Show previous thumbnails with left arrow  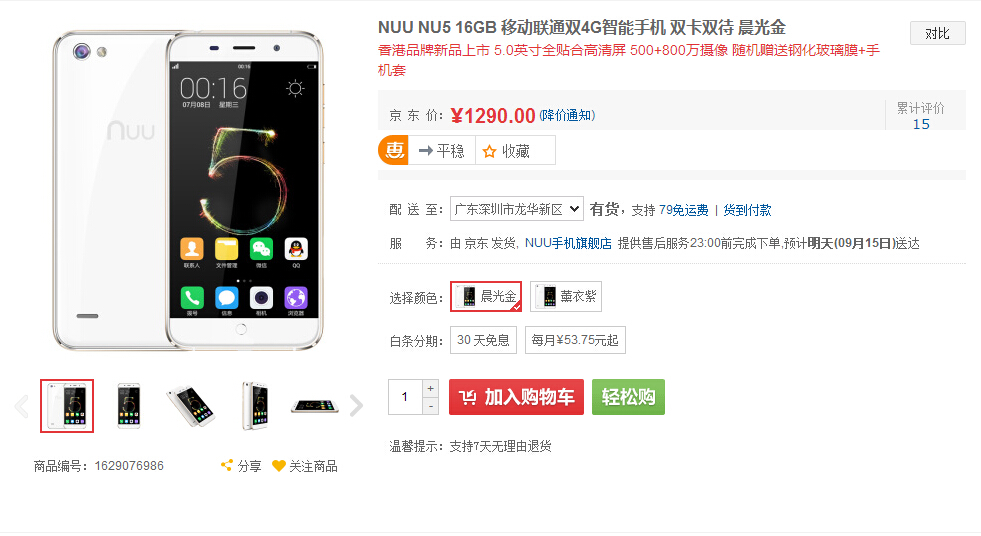(x=22, y=406)
